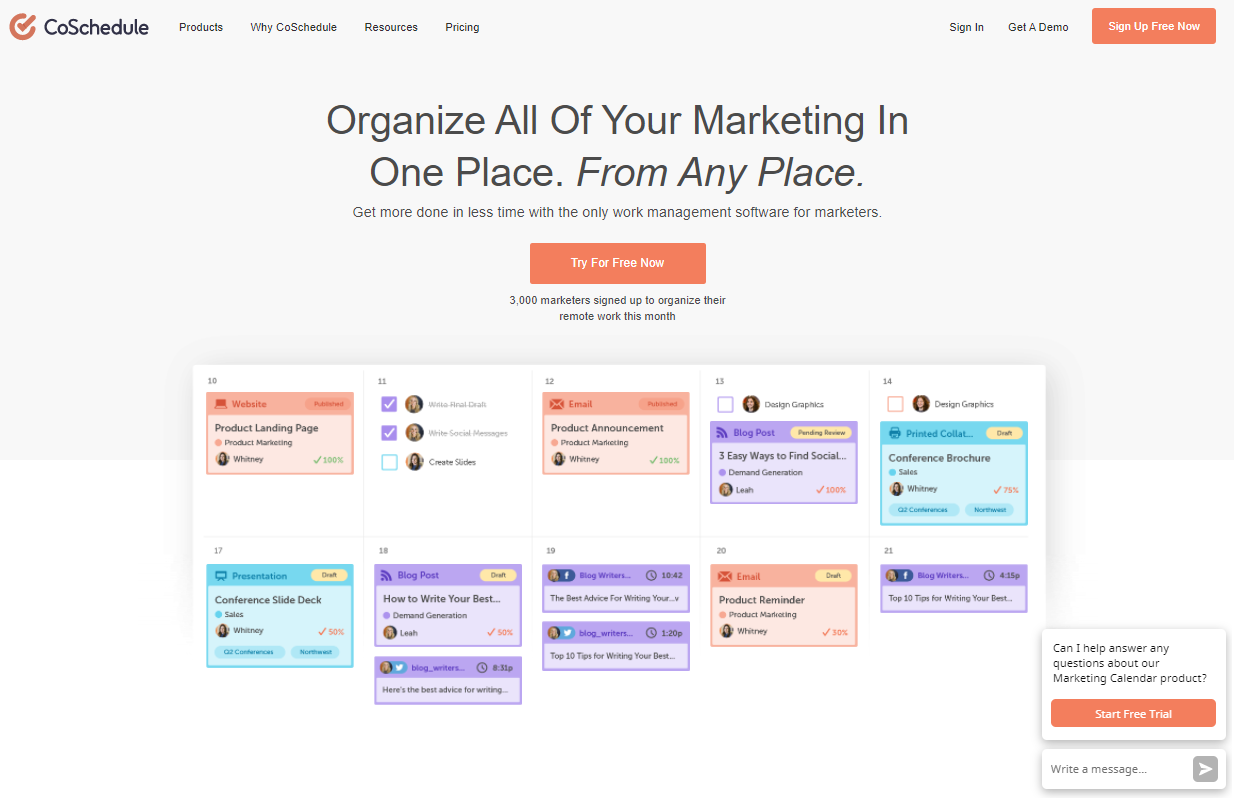Click the Try For Free Now button

tap(618, 263)
